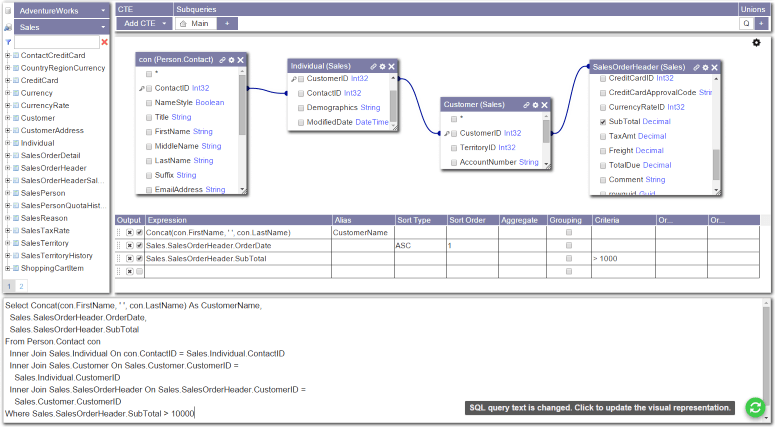Open properties gear of SalesOrderHeader (Sales) table
The width and height of the screenshot is (775, 427).
coord(705,67)
